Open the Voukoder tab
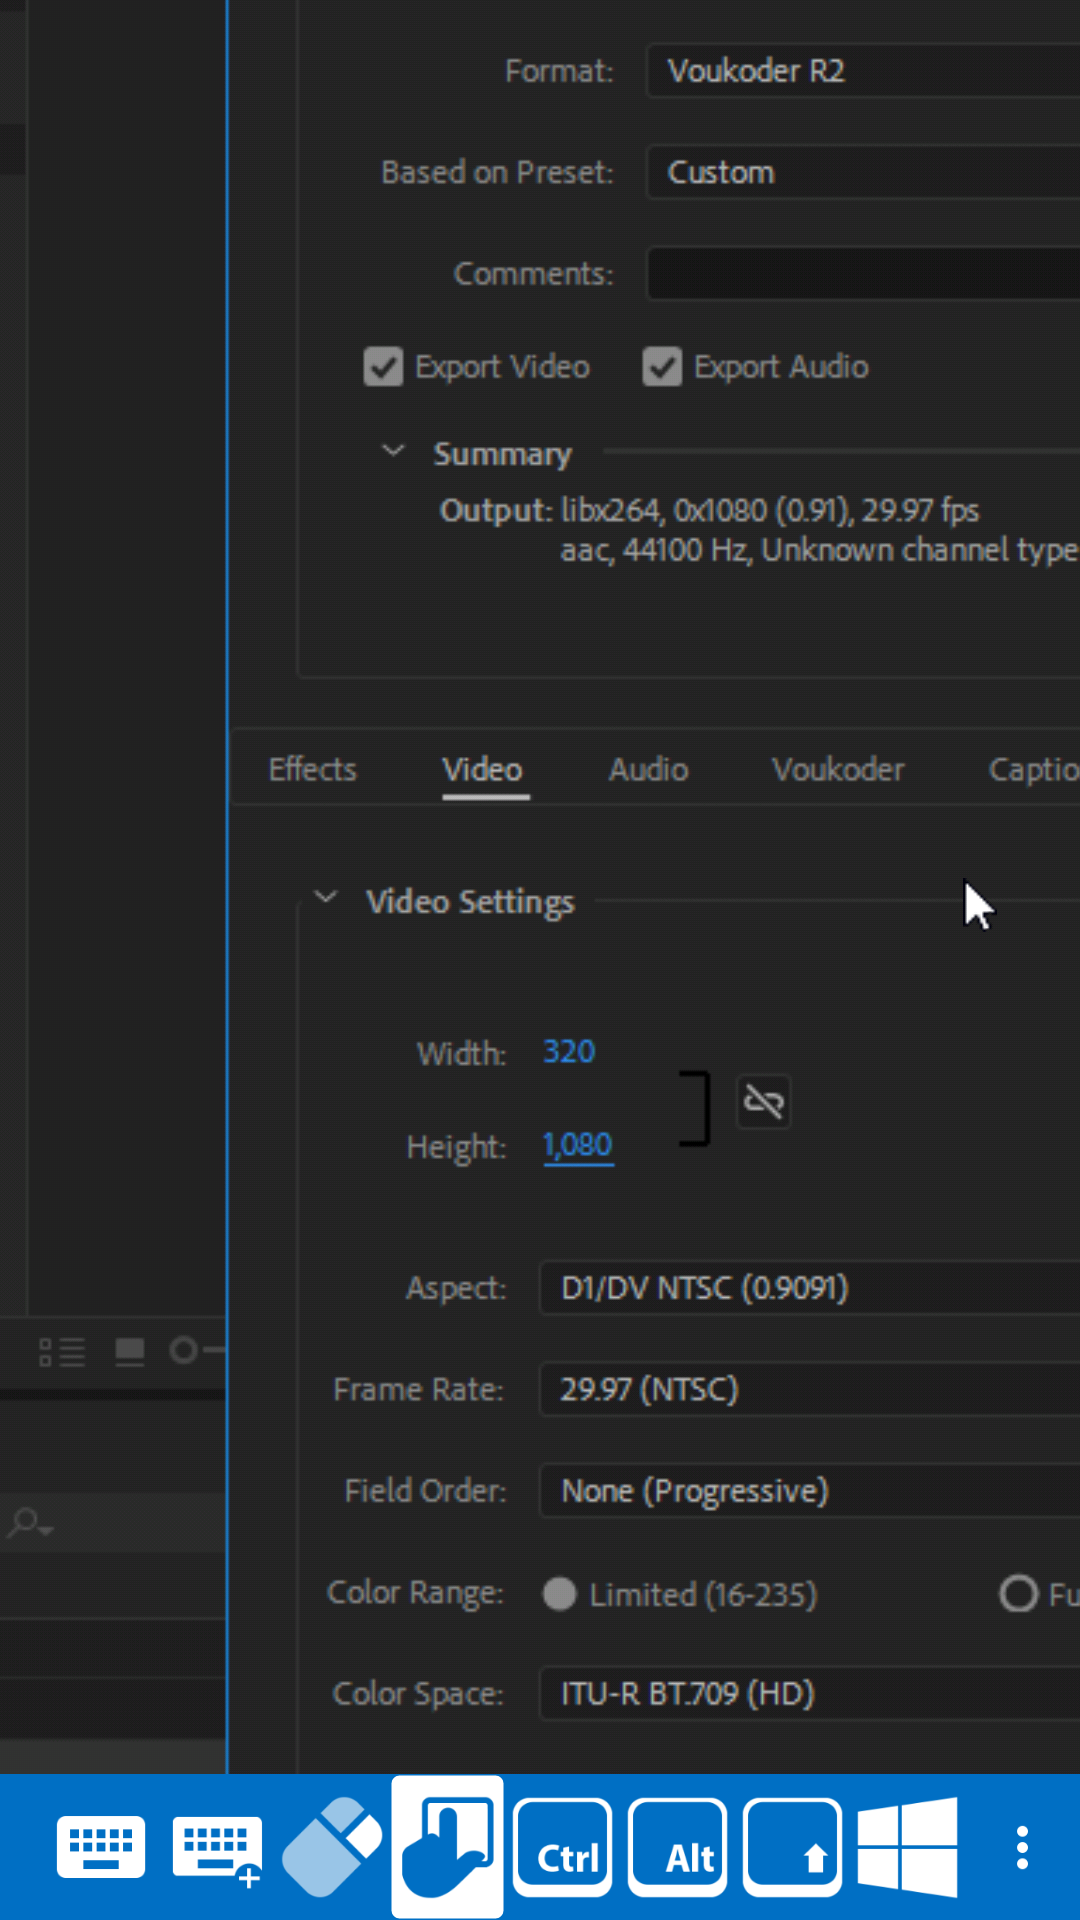The image size is (1080, 1920). (x=837, y=769)
